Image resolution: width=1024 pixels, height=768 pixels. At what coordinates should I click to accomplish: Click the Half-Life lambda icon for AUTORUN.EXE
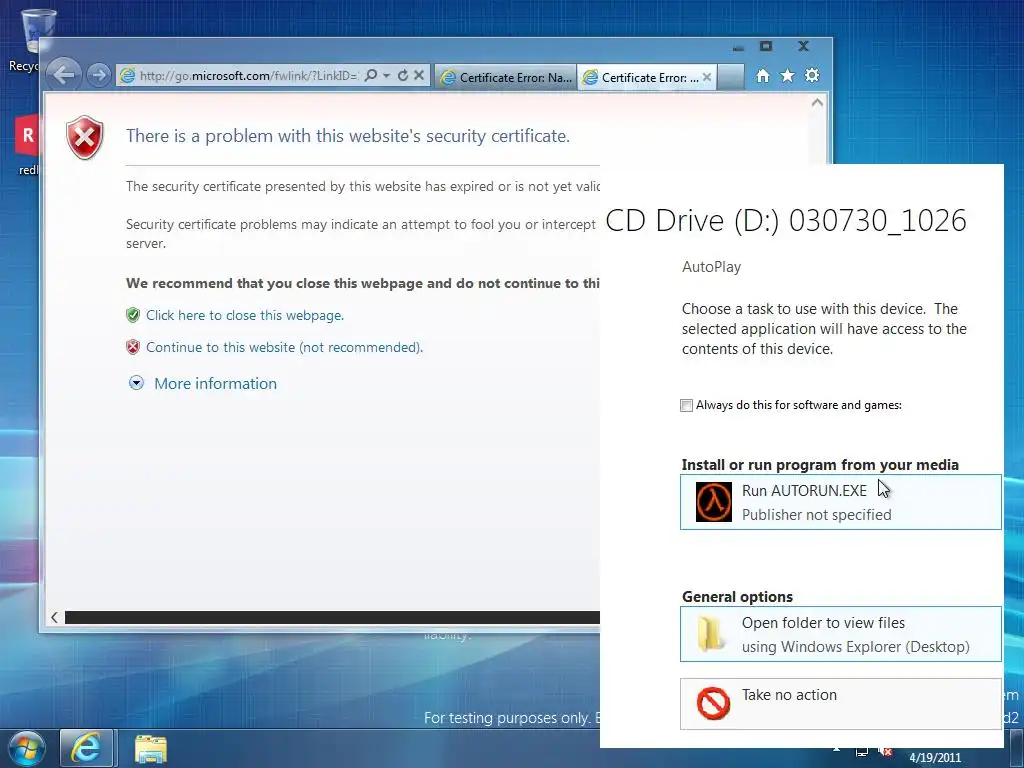click(x=713, y=502)
